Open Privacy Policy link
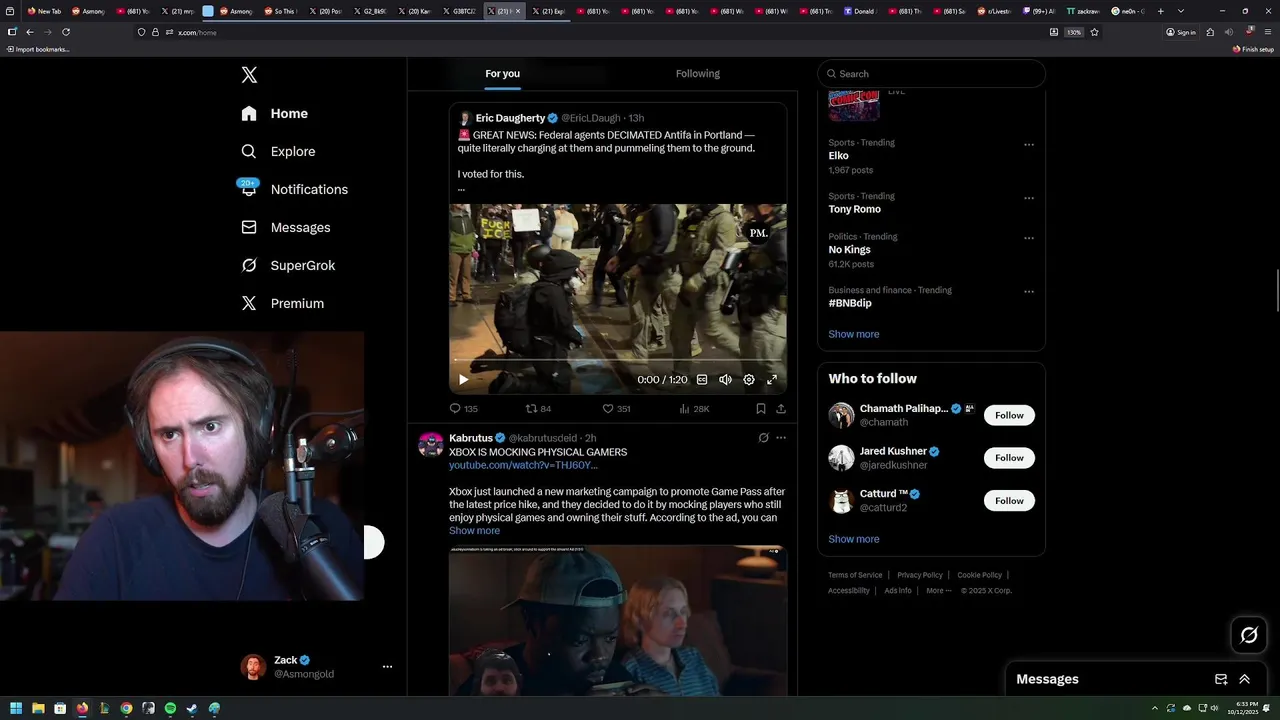This screenshot has height=720, width=1280. (x=920, y=575)
